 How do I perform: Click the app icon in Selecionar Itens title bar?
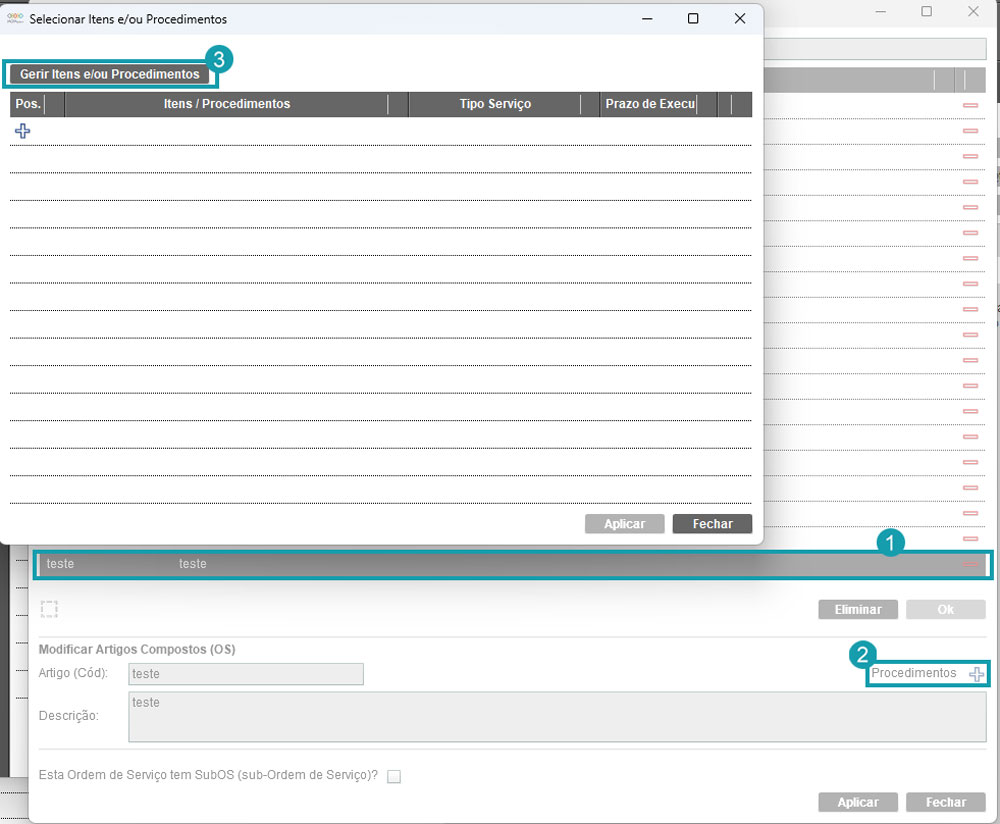pyautogui.click(x=15, y=19)
